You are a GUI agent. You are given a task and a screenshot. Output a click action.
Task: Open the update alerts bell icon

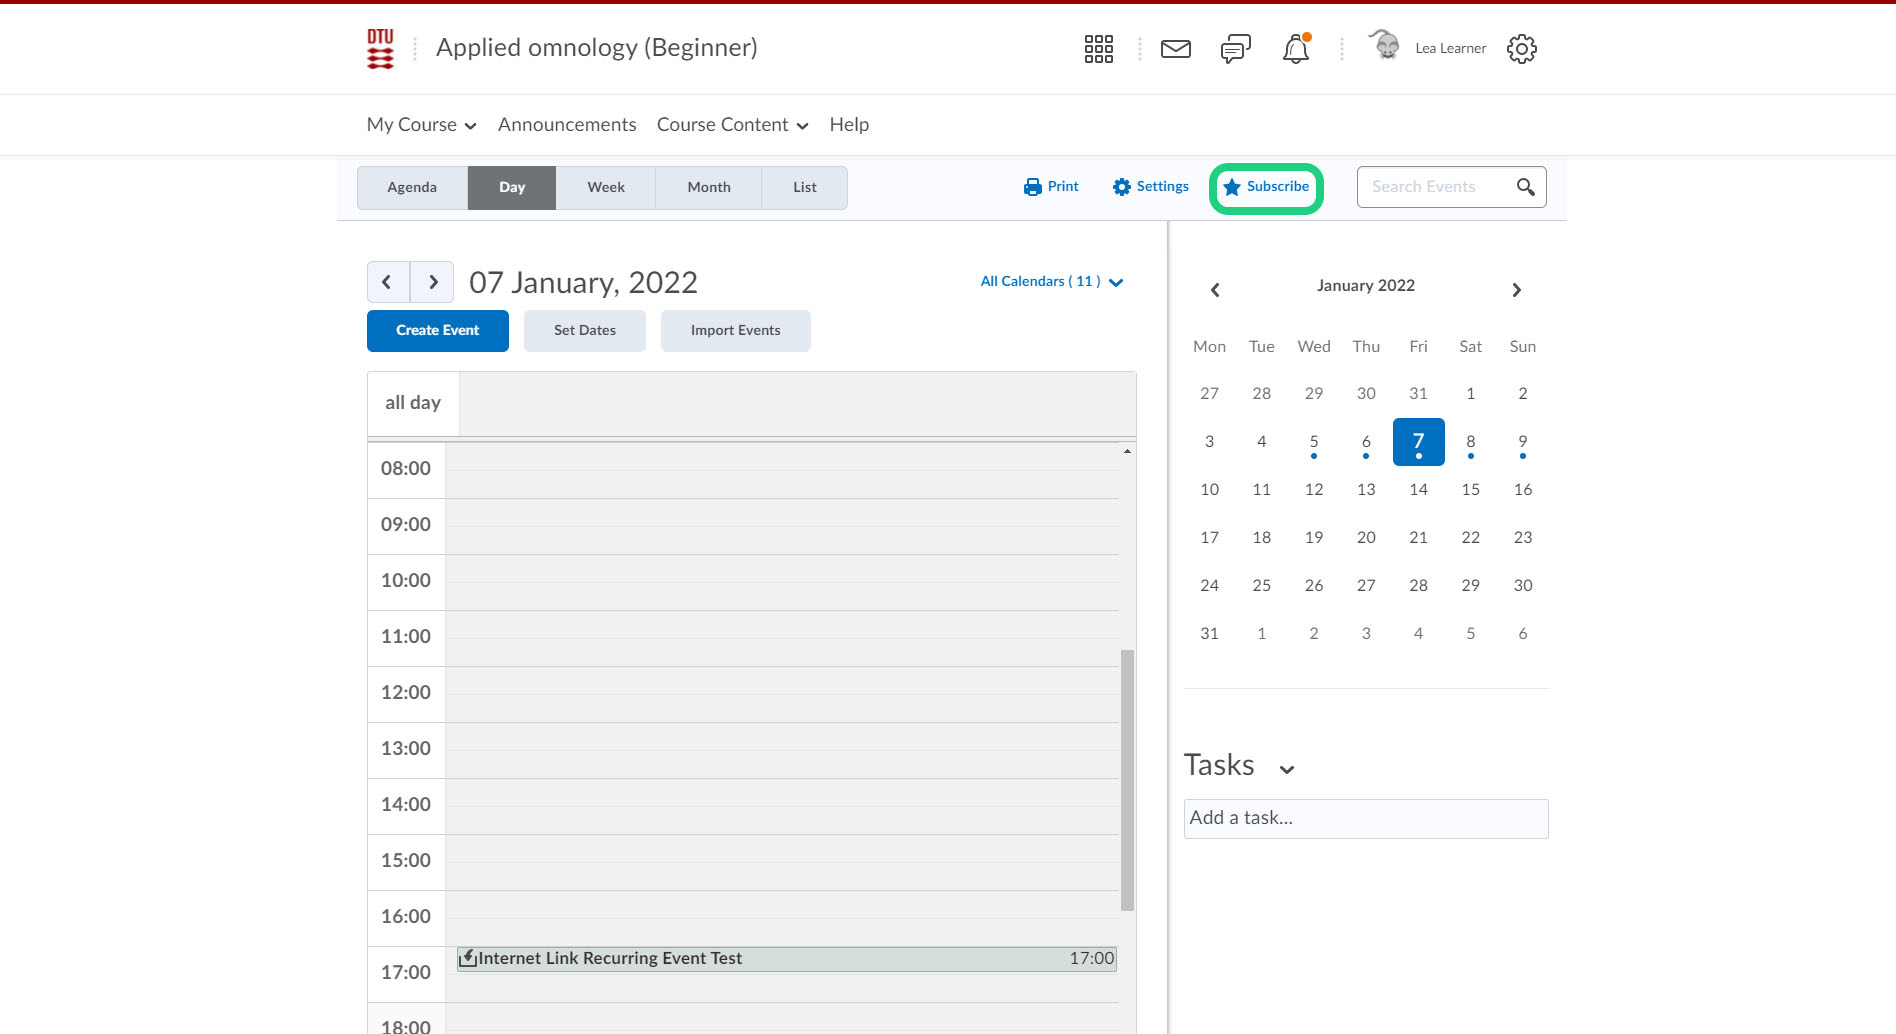(x=1295, y=49)
